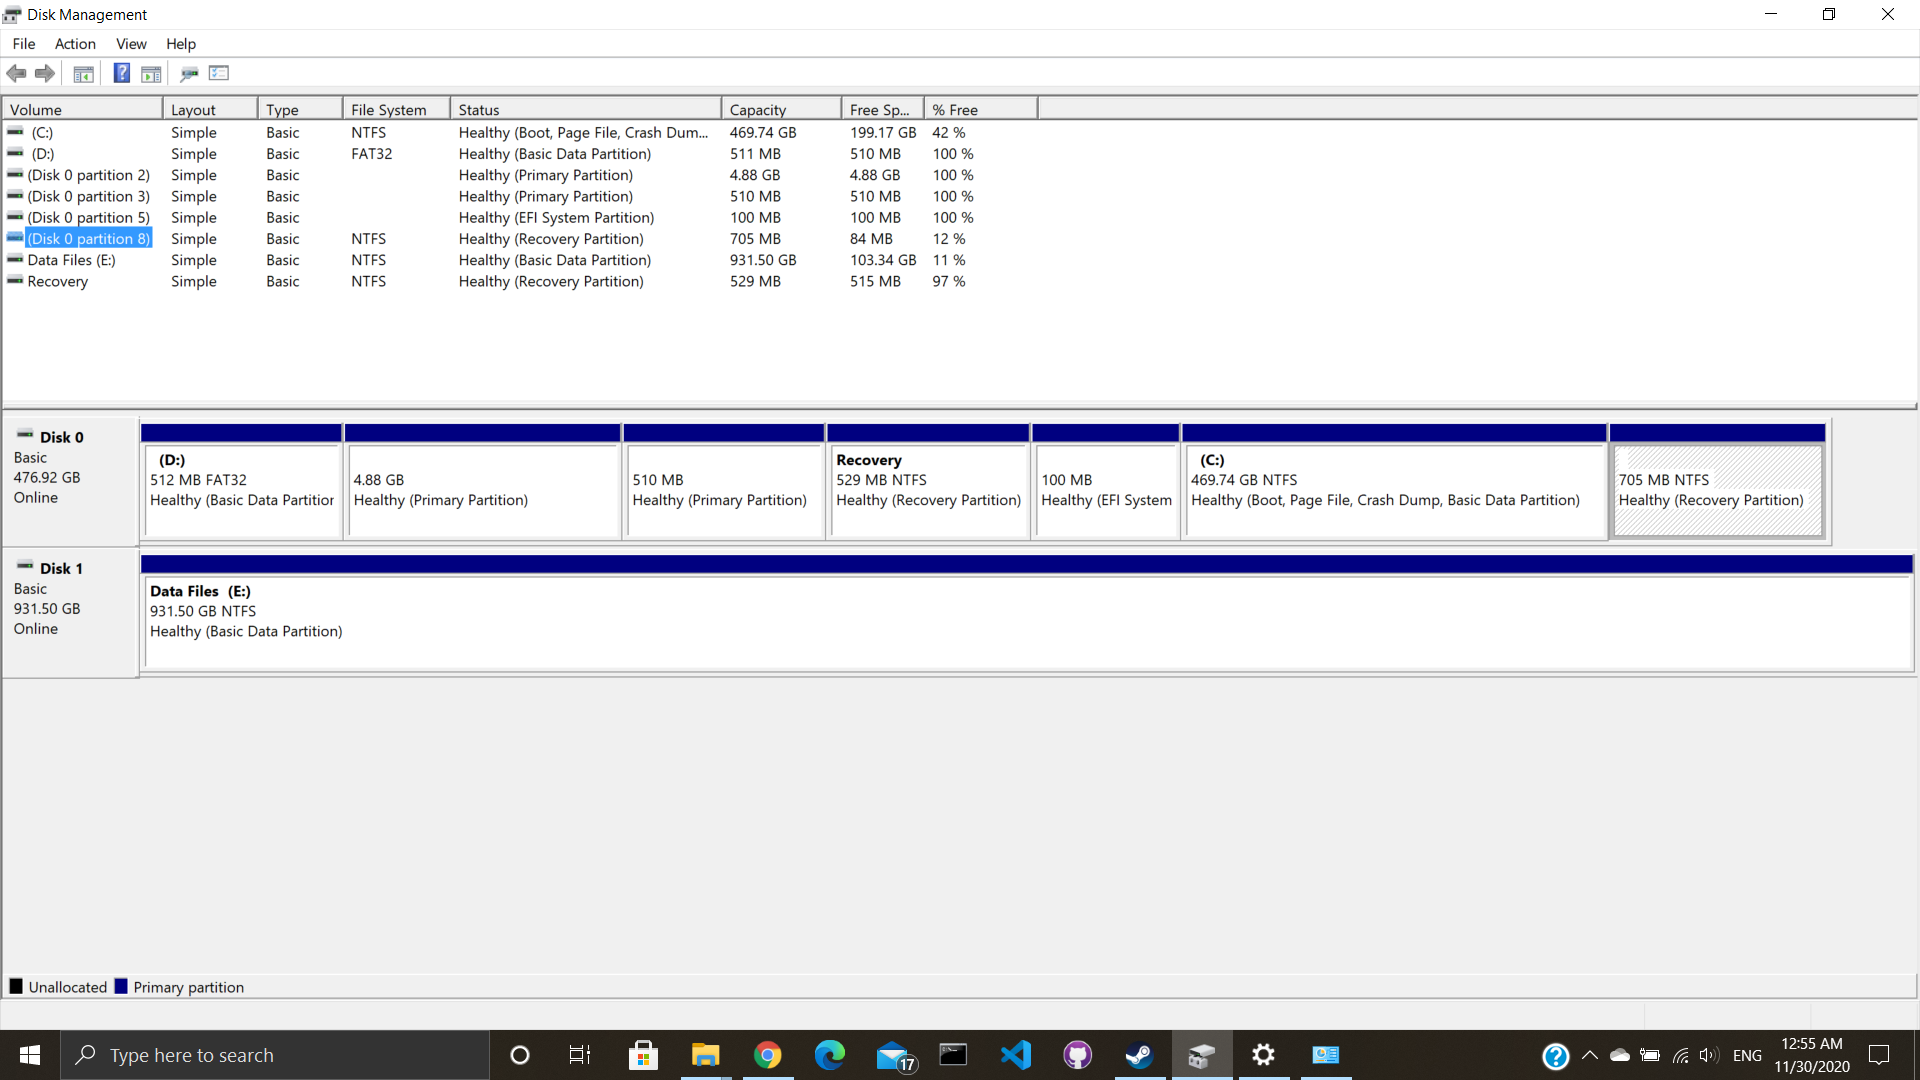Image resolution: width=1920 pixels, height=1080 pixels.
Task: Click the Back arrow toolbar icon
Action: click(x=16, y=73)
